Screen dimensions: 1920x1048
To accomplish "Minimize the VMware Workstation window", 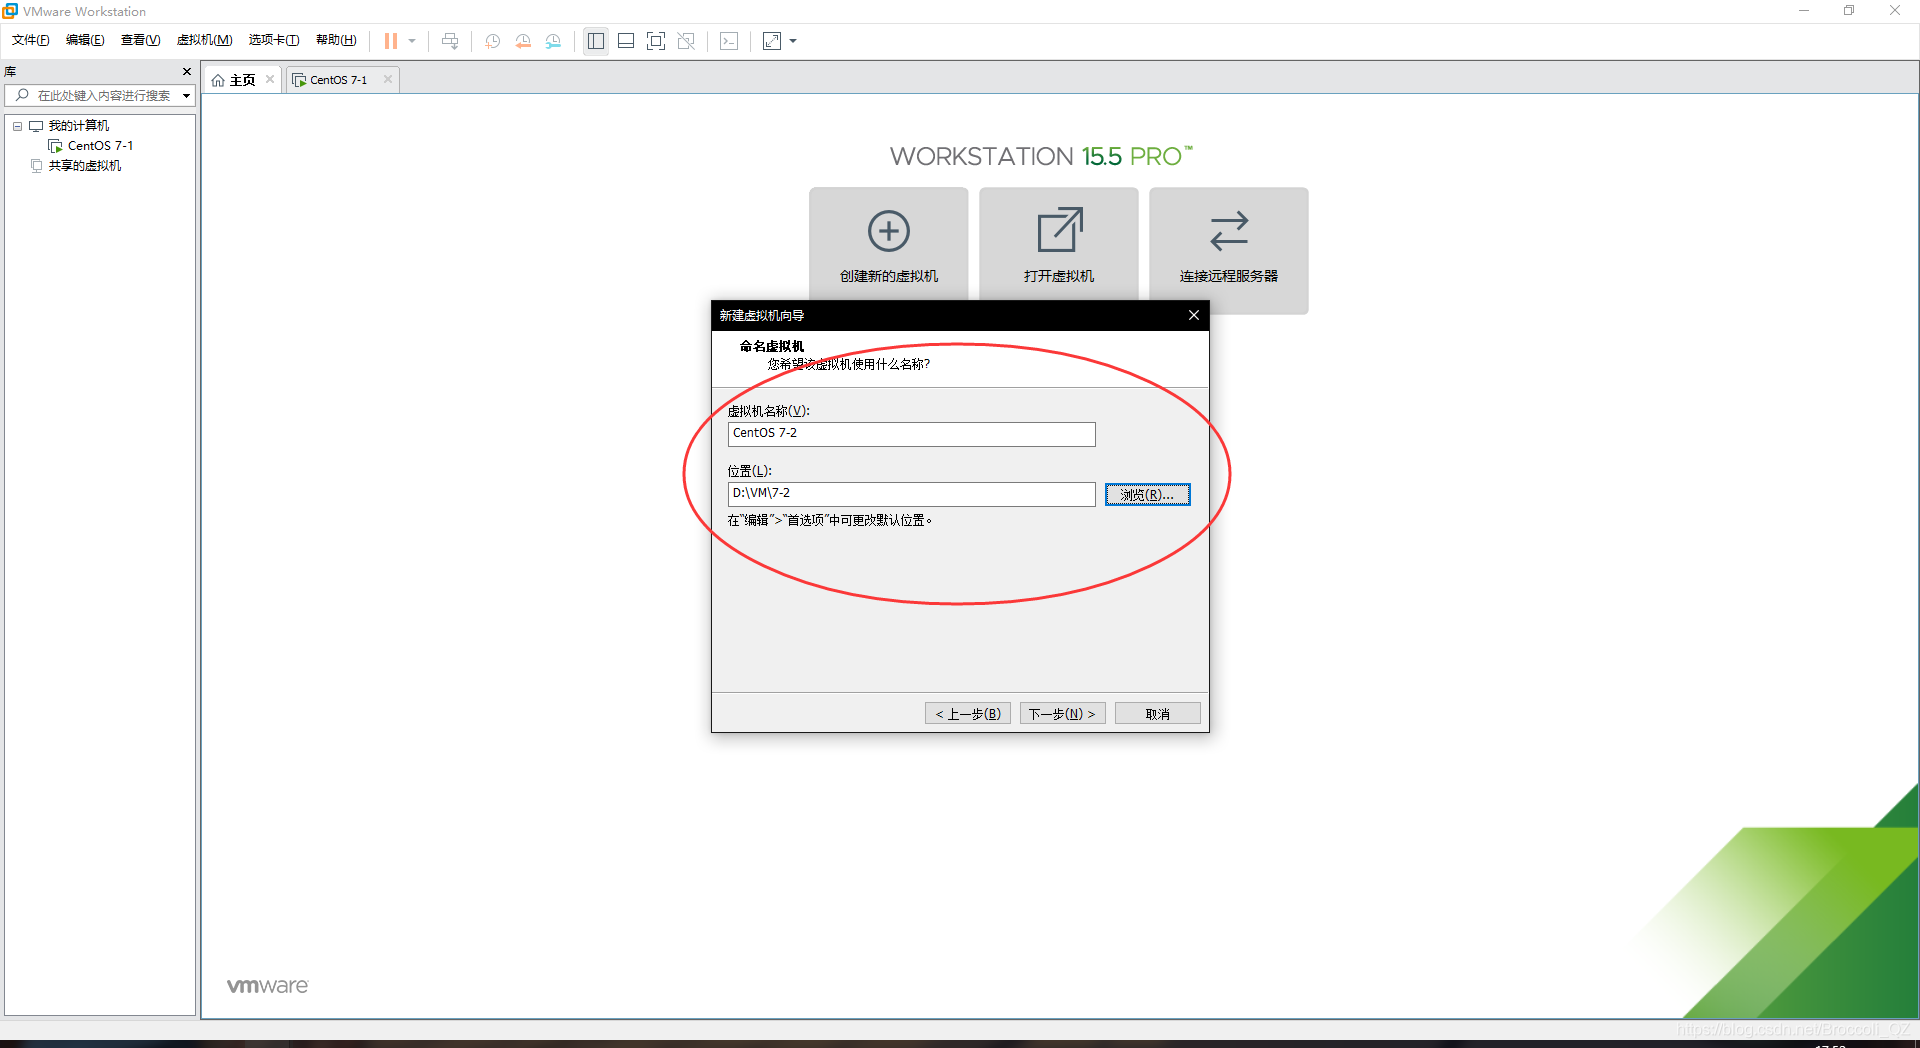I will (1804, 11).
